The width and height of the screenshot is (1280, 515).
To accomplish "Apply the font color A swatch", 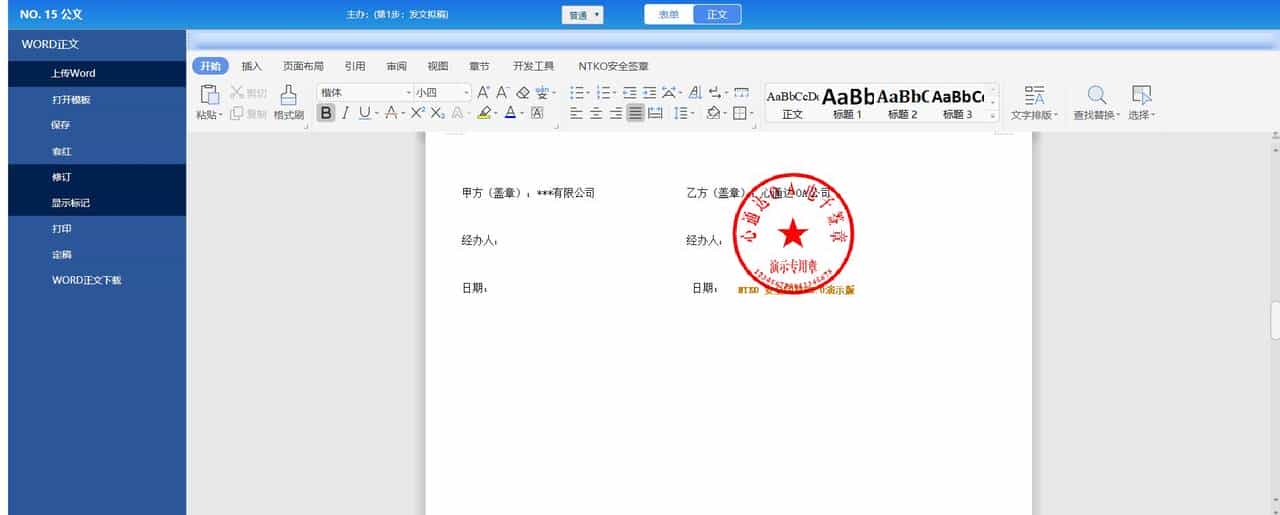I will pyautogui.click(x=510, y=113).
